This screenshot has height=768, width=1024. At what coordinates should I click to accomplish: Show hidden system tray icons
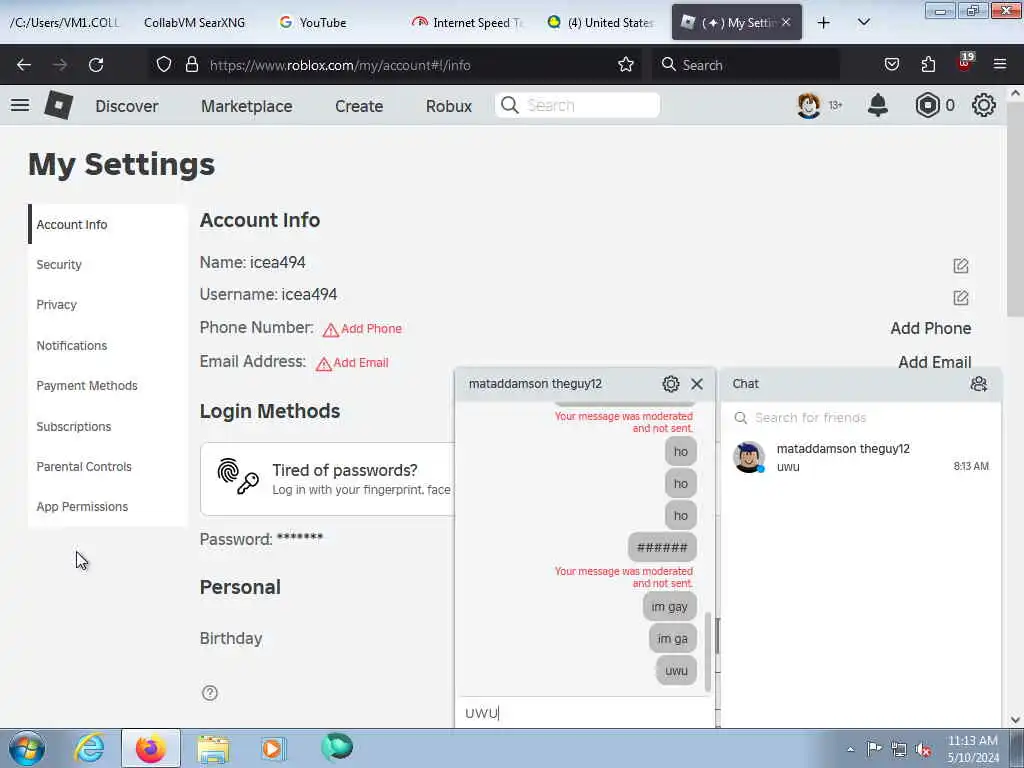click(850, 749)
